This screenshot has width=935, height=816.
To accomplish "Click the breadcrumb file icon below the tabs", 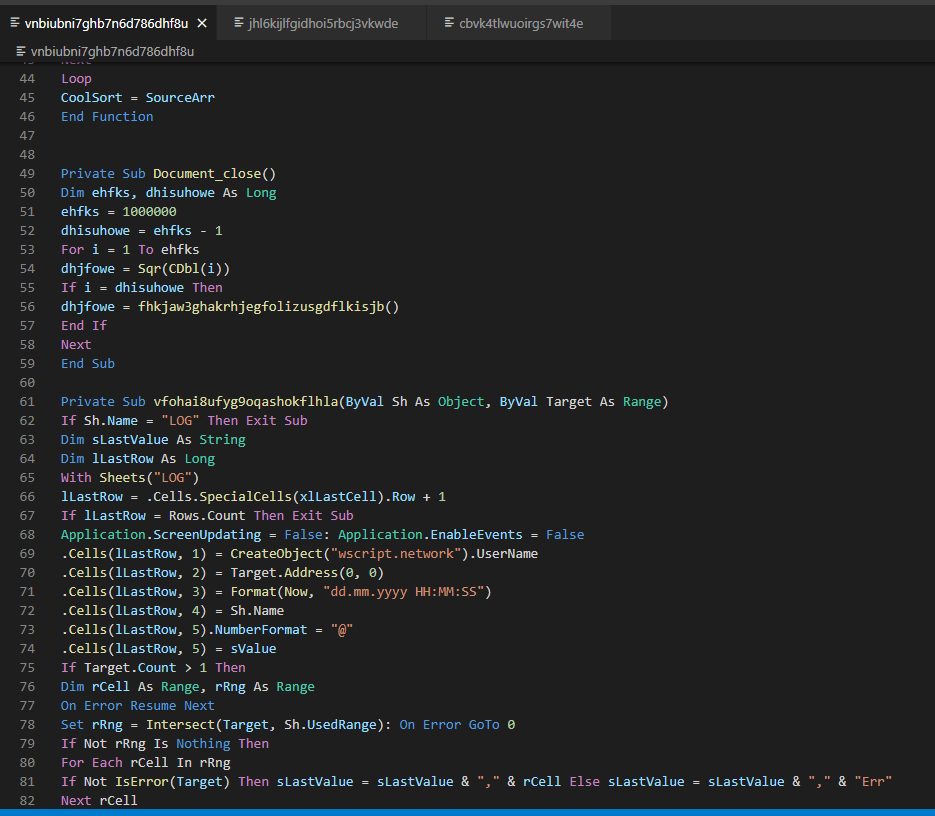I will [21, 51].
